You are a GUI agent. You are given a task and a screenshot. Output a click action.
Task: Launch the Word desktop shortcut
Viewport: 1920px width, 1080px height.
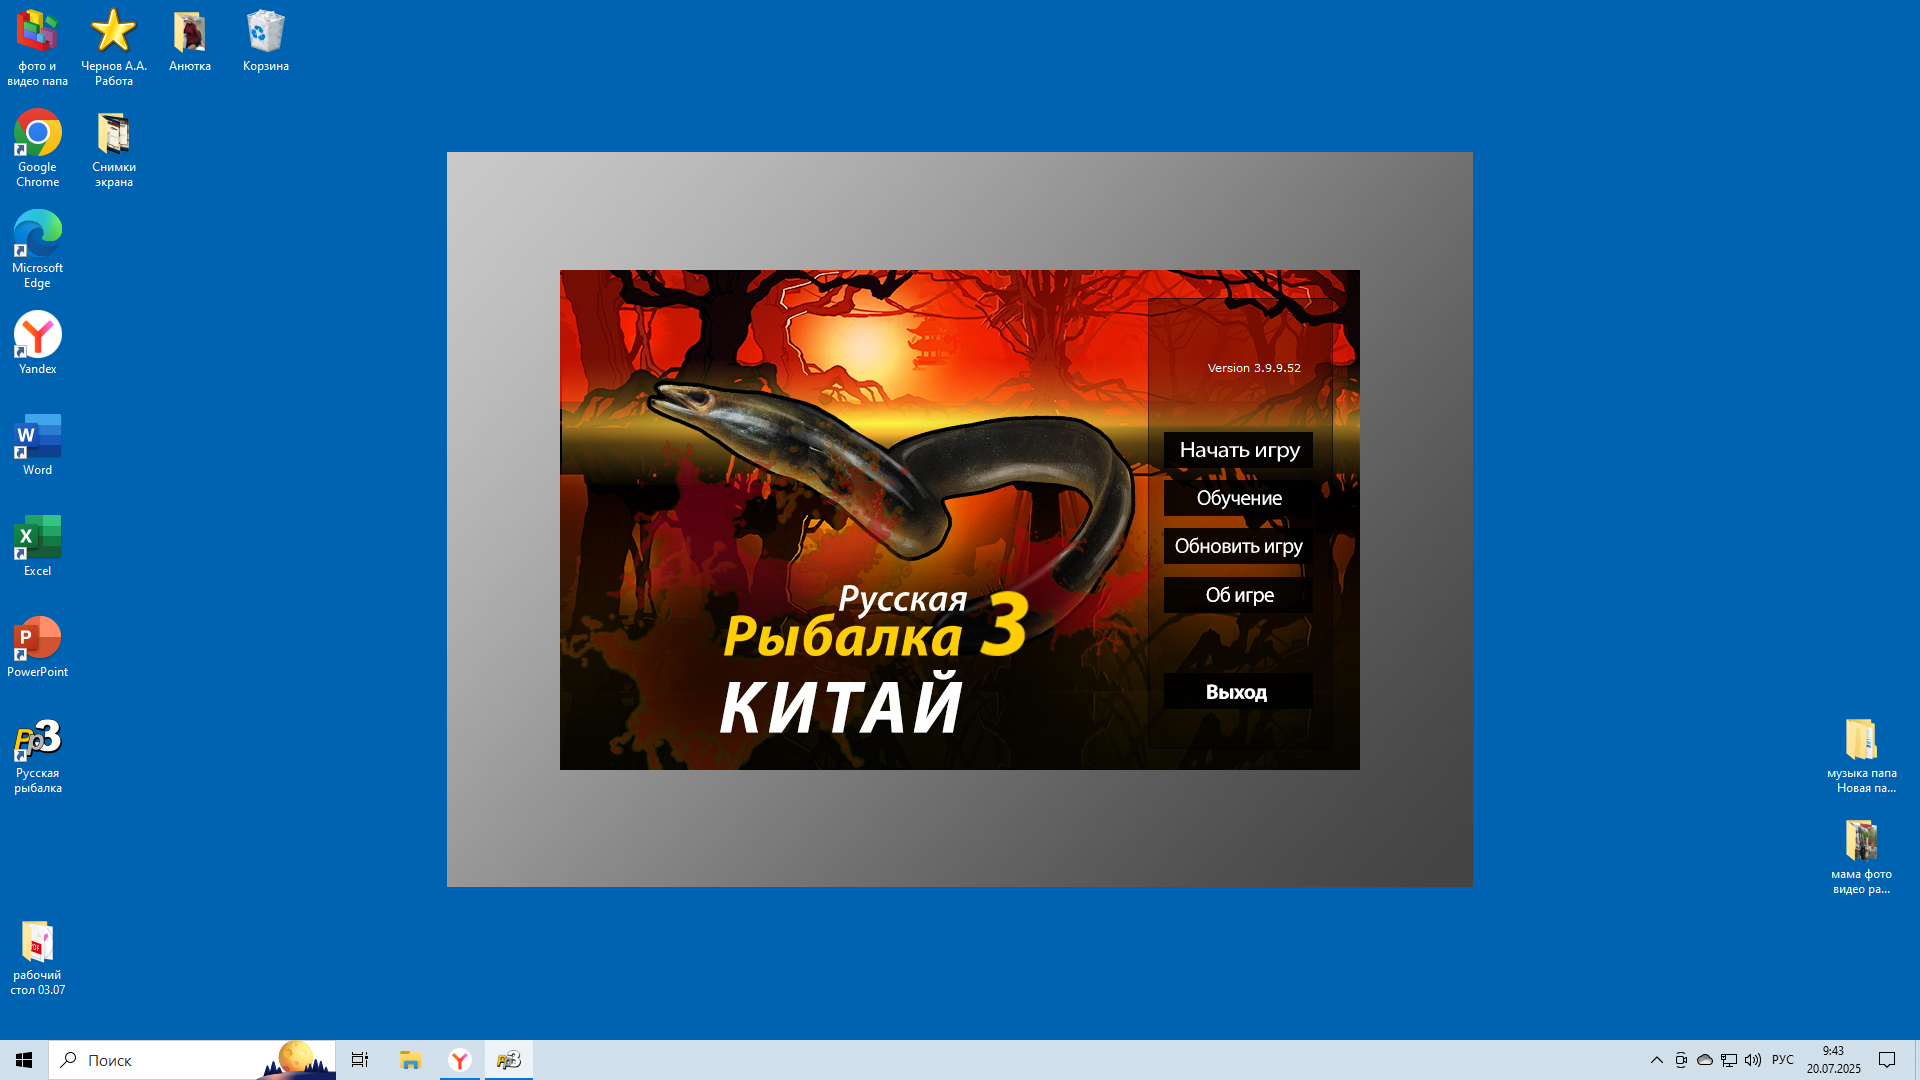pos(38,444)
